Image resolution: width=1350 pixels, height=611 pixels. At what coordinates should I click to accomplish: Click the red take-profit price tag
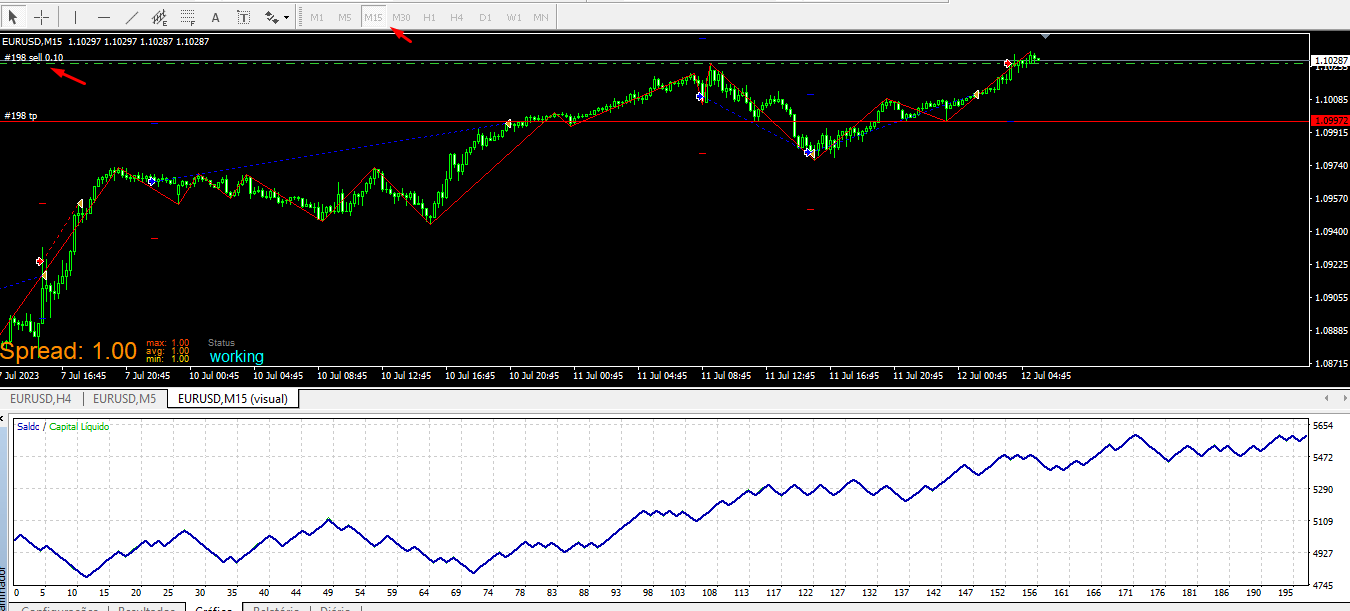(1329, 120)
